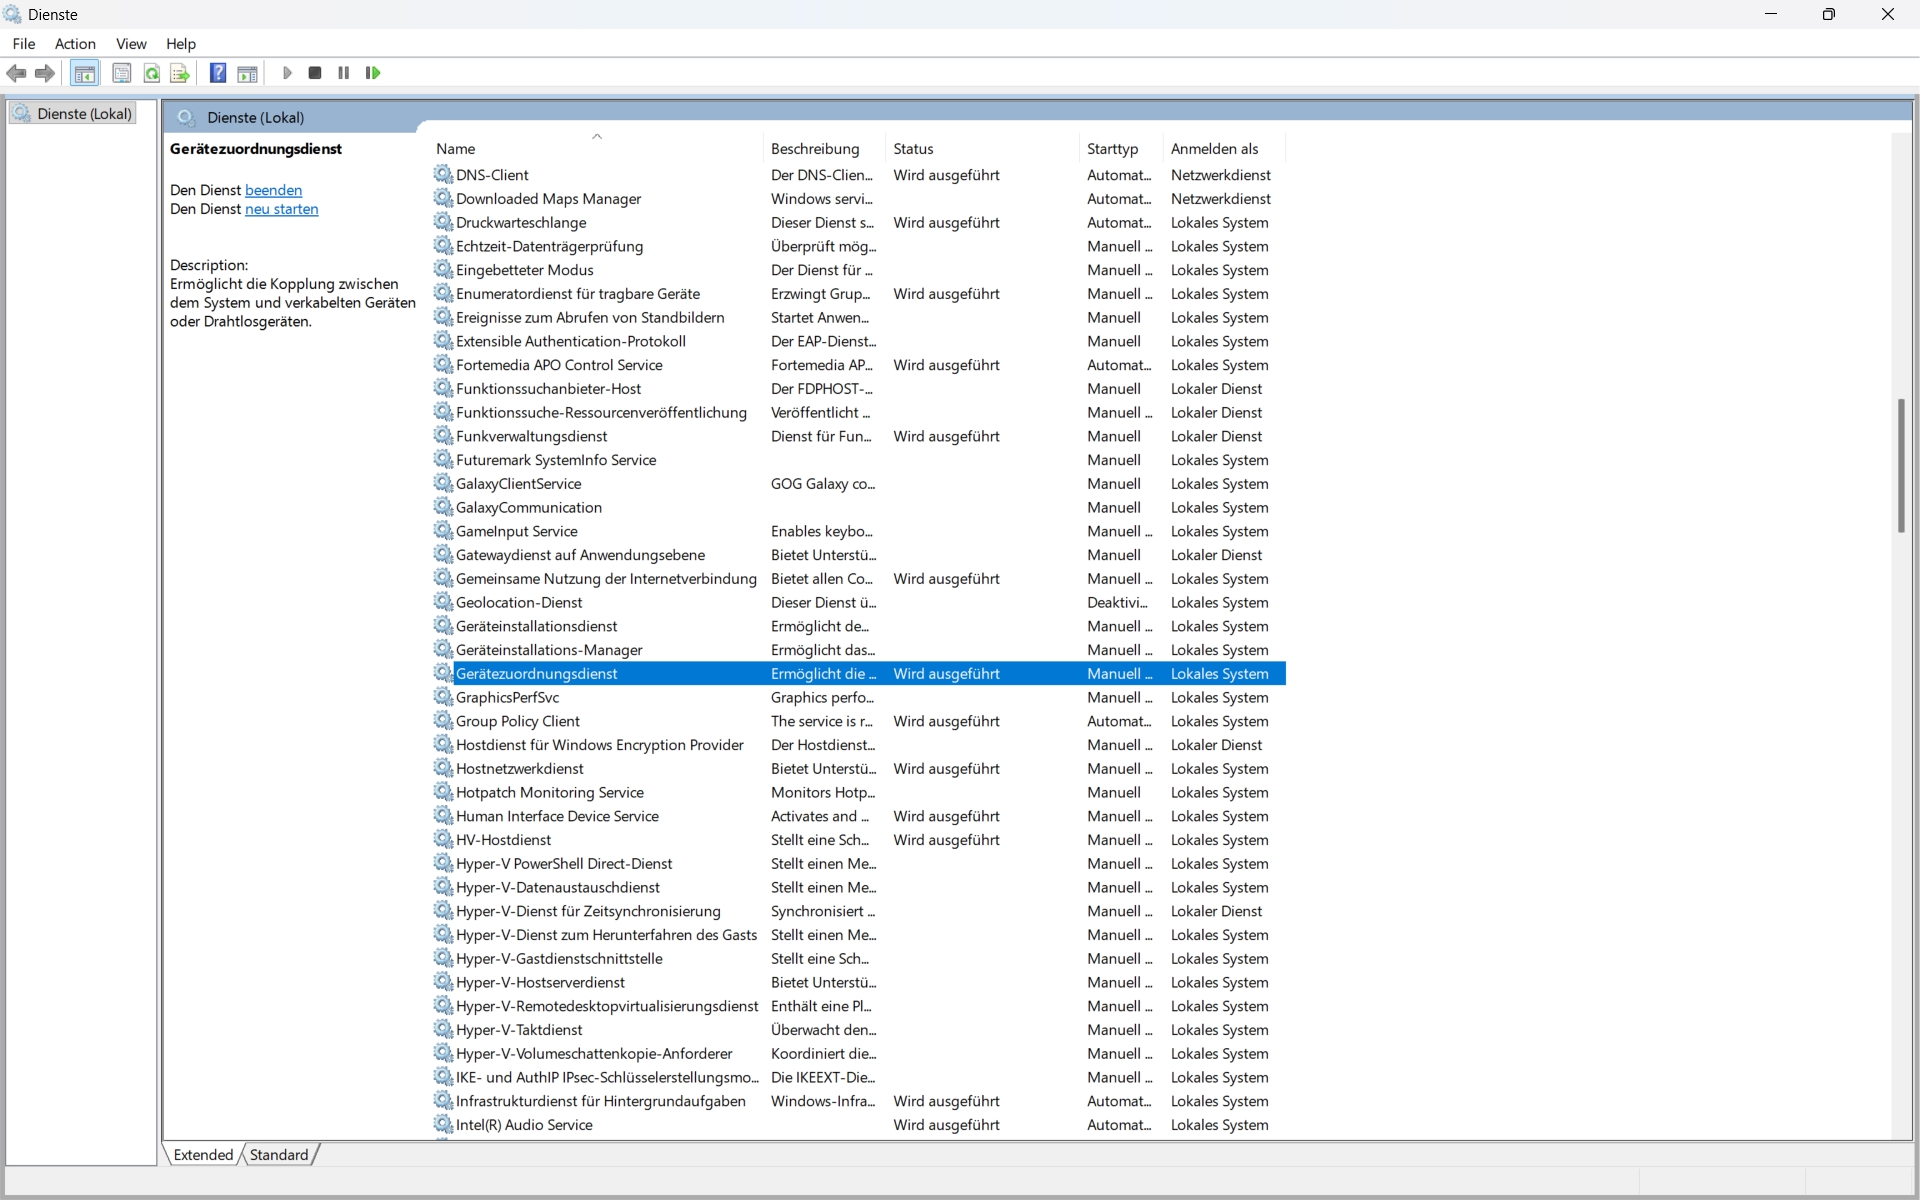Click the Pause Service toolbar icon
1920x1200 pixels.
(x=344, y=73)
